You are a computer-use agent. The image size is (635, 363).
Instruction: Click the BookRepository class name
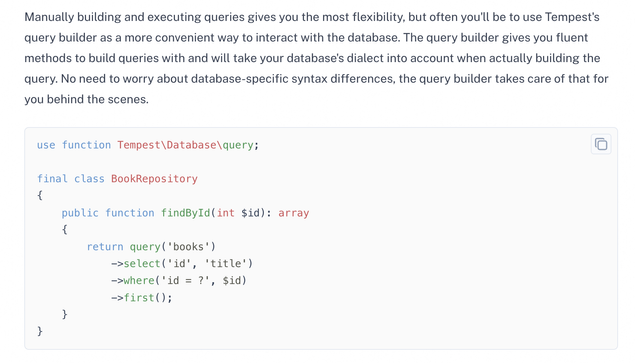click(154, 179)
